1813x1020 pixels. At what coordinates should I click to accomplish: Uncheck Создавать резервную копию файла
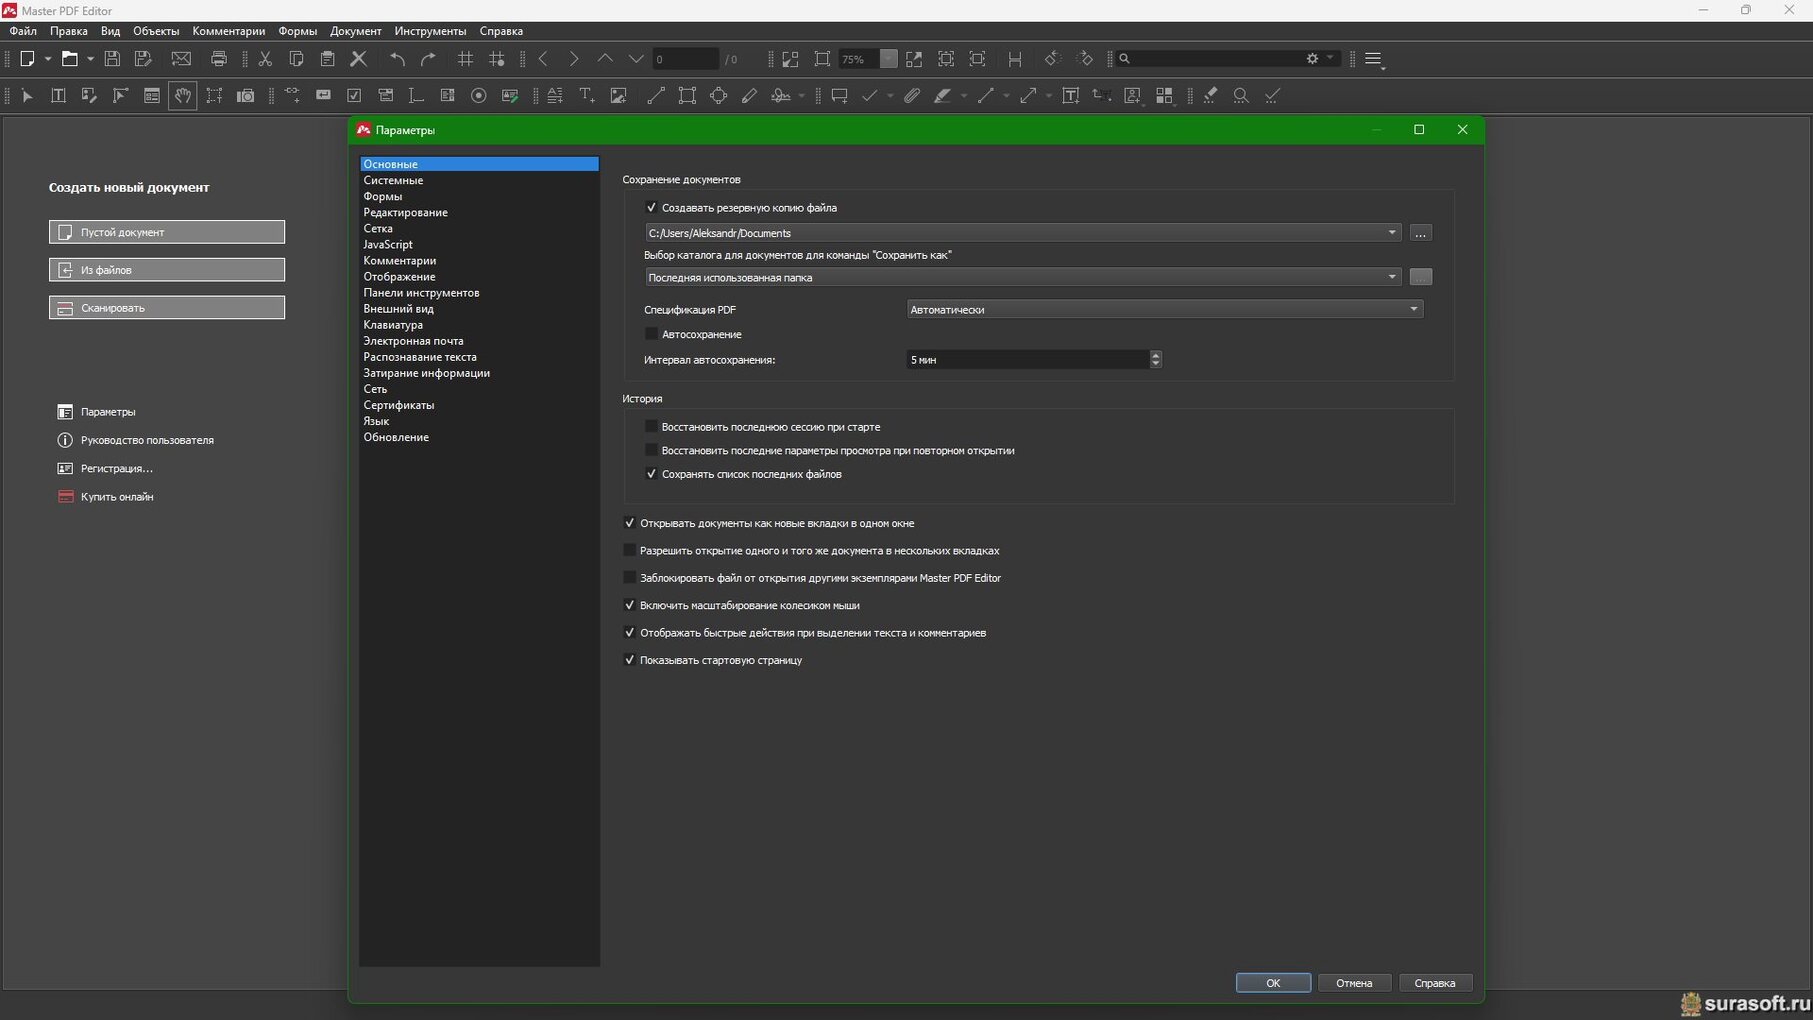pyautogui.click(x=652, y=208)
